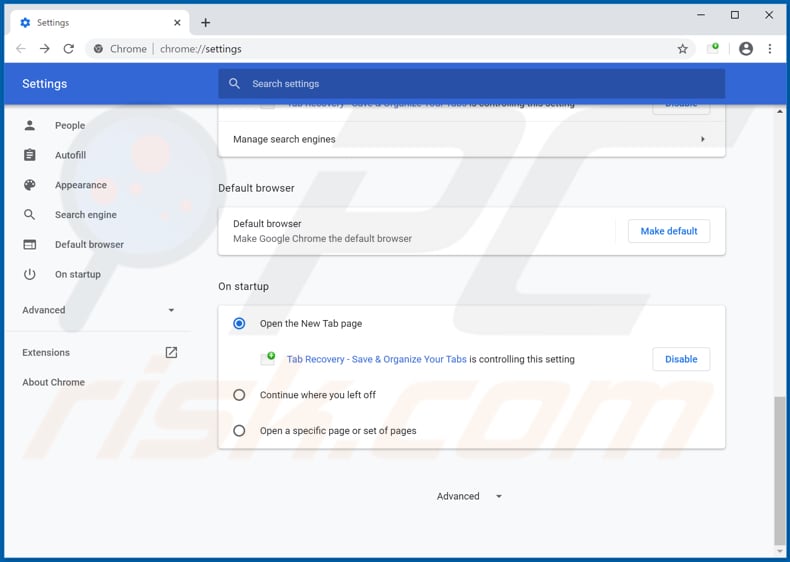Screen dimensions: 790x562
Task: Open Manage search engines chevron
Action: [703, 139]
